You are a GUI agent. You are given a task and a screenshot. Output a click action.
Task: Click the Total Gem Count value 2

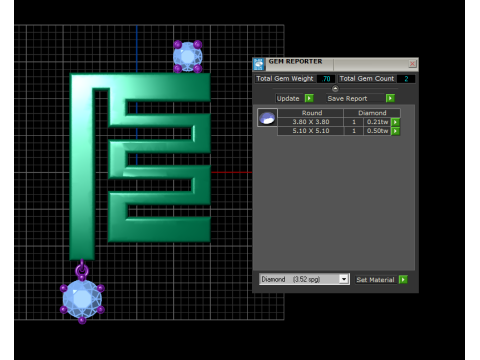[x=406, y=79]
